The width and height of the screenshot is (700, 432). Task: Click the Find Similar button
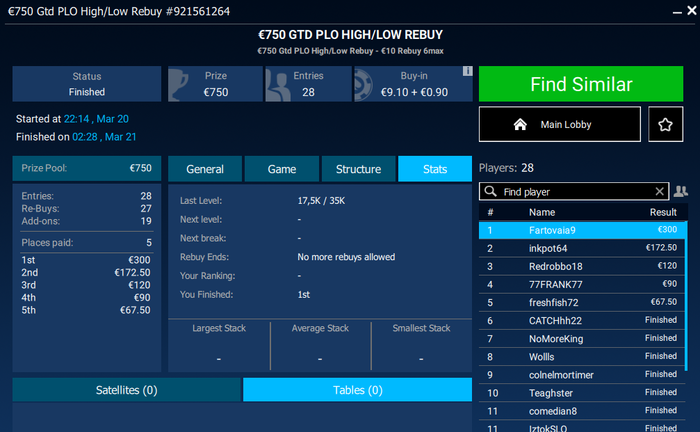[x=581, y=84]
